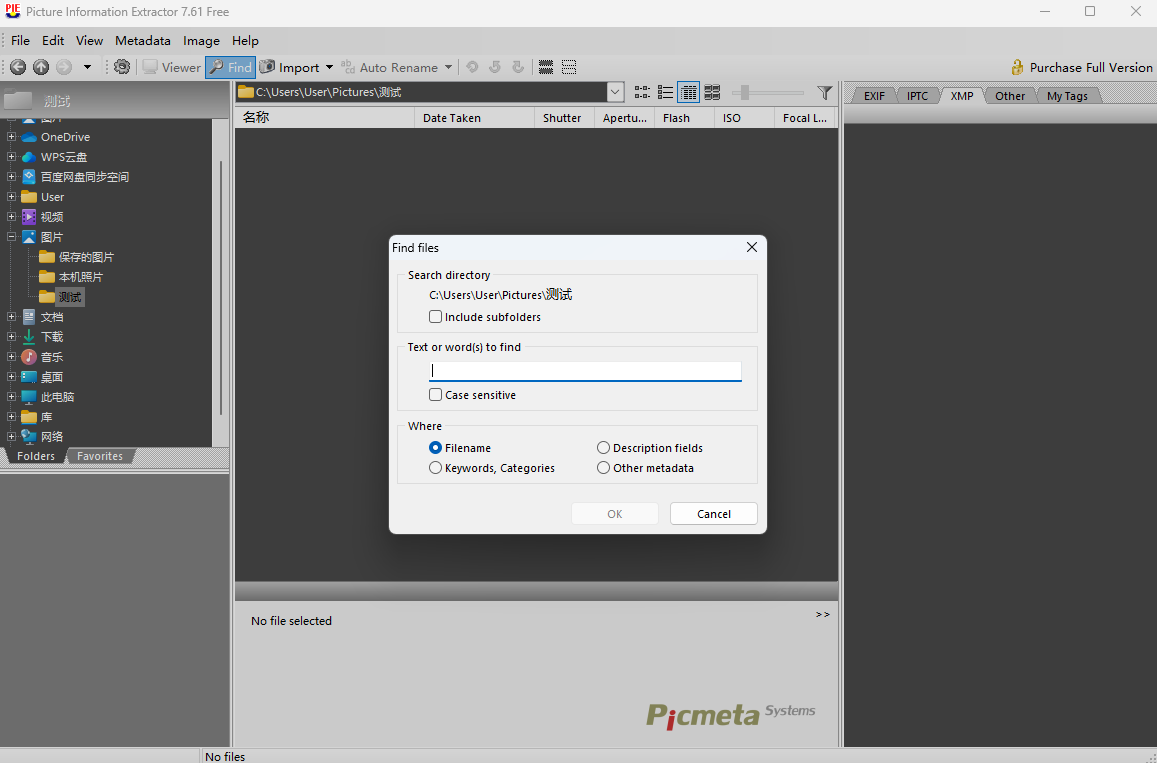Click the Back navigation arrow icon

tap(18, 67)
